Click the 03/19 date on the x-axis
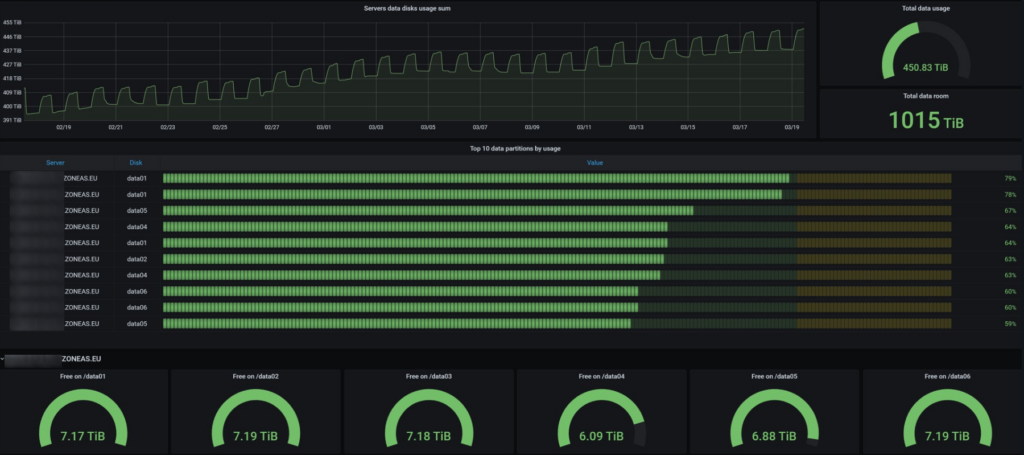1024x455 pixels. tap(792, 127)
